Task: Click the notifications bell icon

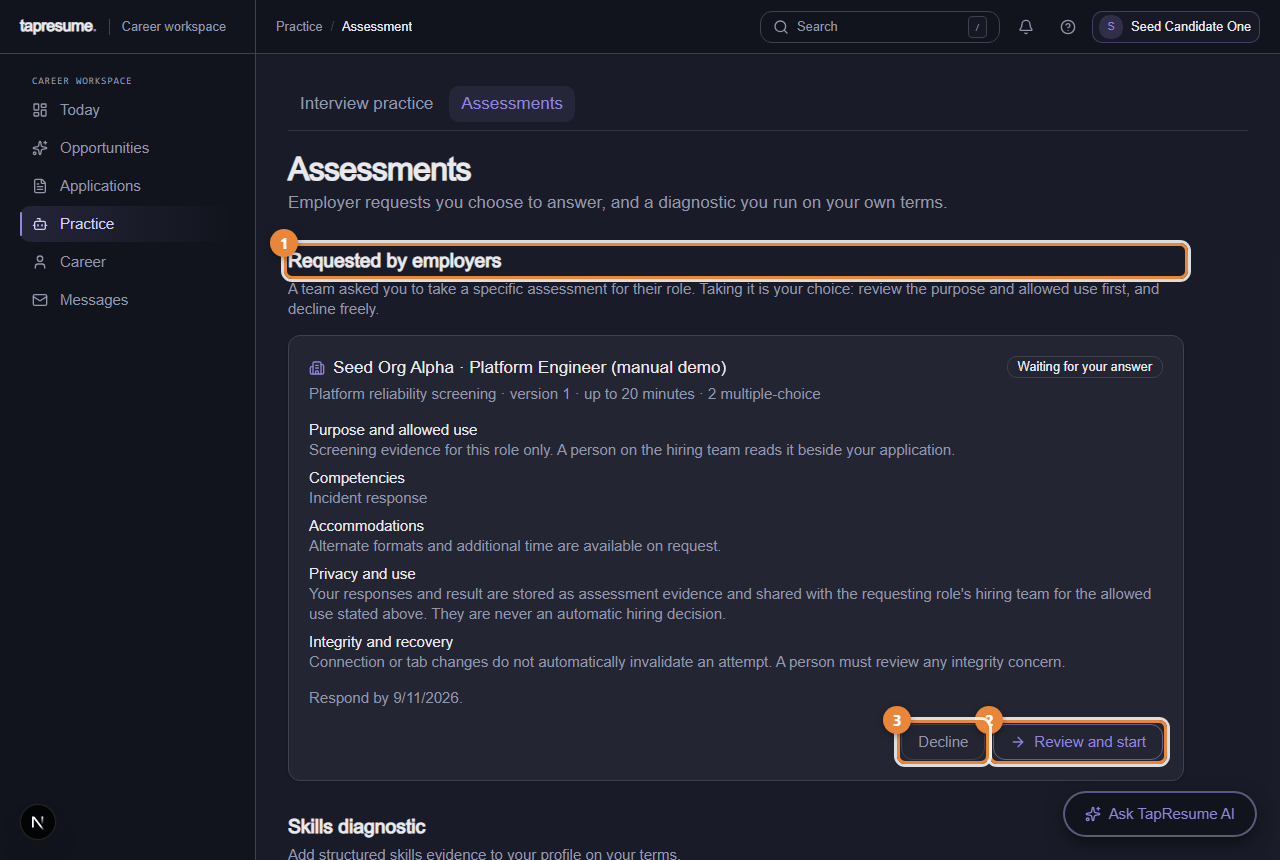Action: 1026,27
